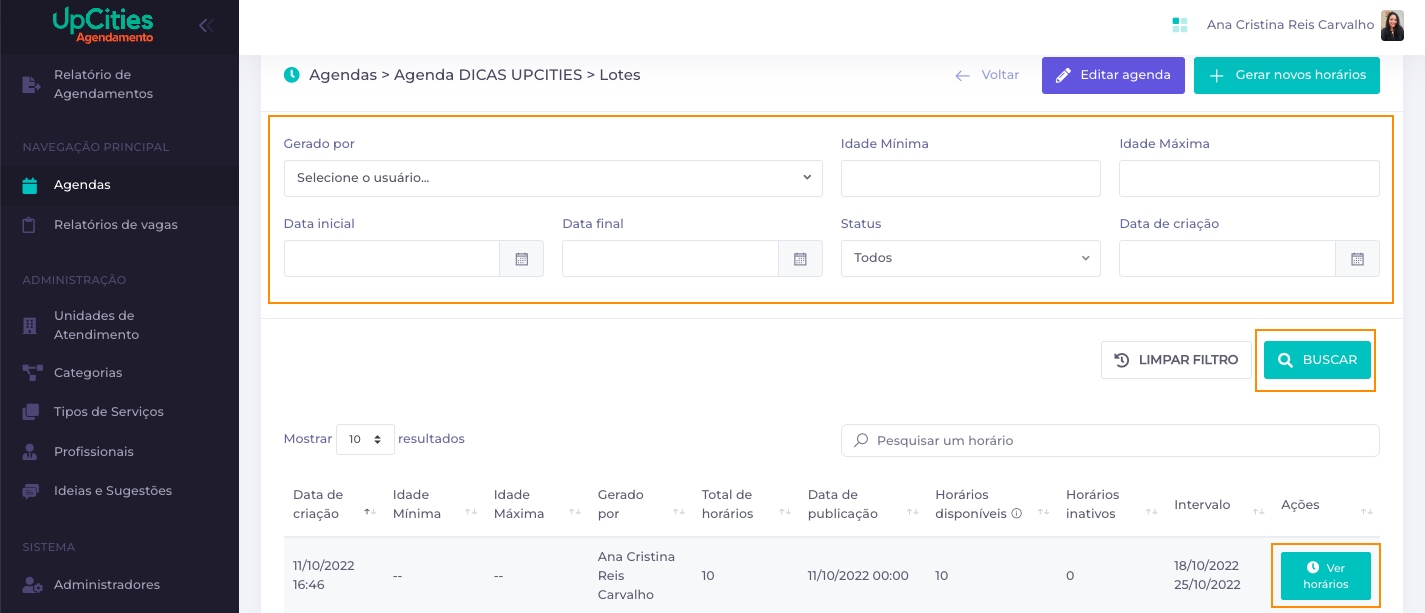1425x613 pixels.
Task: Click the Voltar back link
Action: (x=987, y=75)
